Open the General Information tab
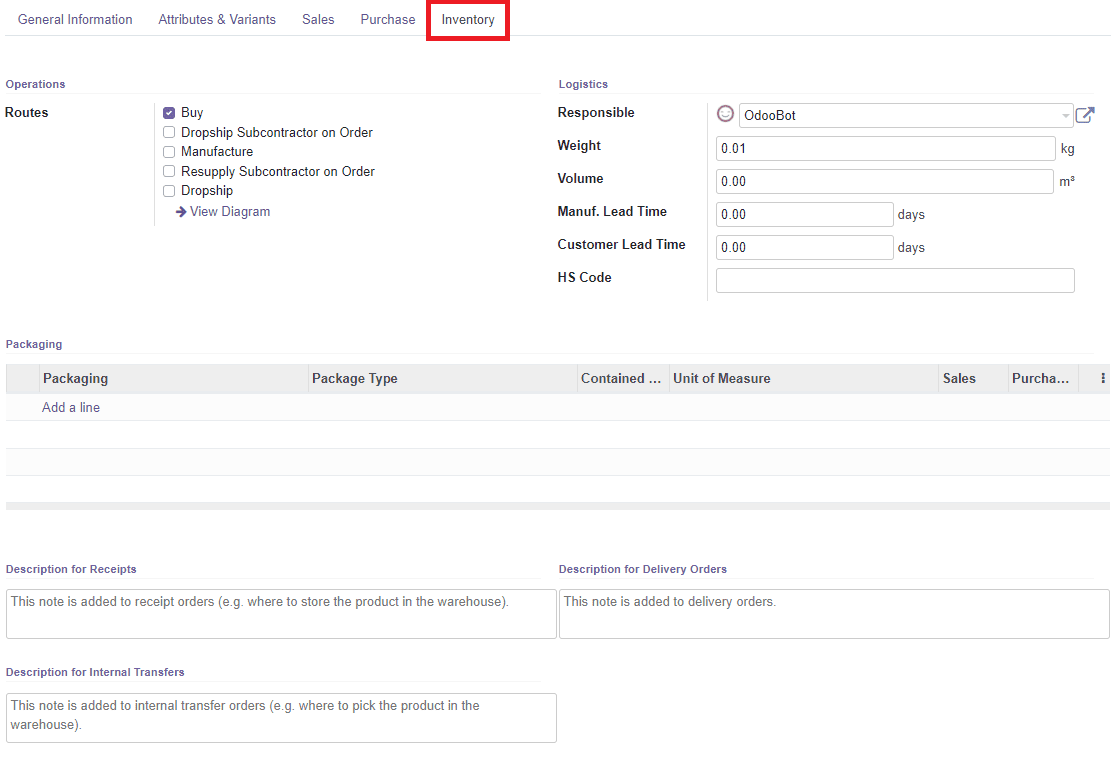This screenshot has height=759, width=1115. click(75, 19)
